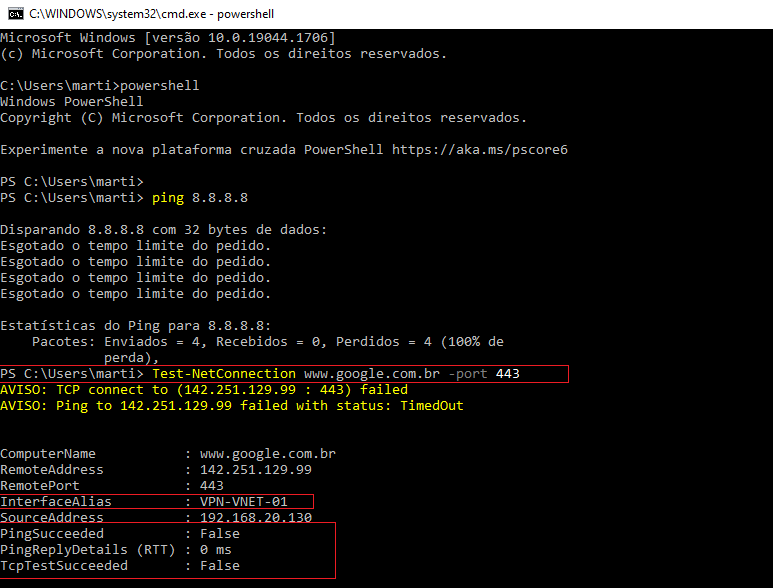773x588 pixels.
Task: Click www.google.com.br in the command line
Action: point(372,374)
